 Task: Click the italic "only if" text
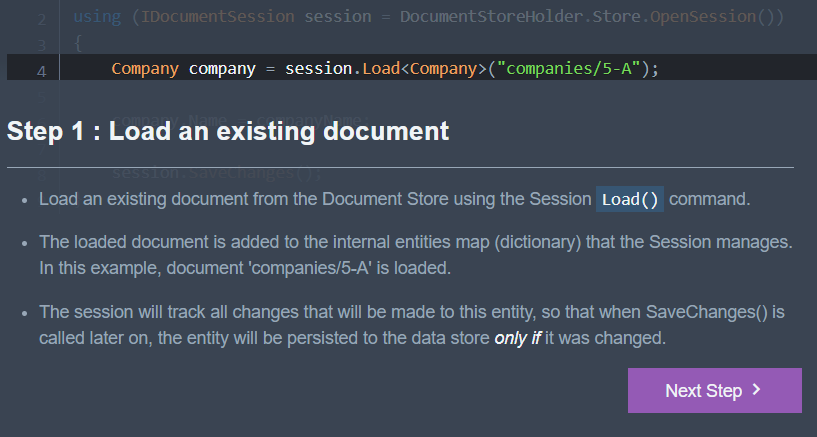pos(517,338)
